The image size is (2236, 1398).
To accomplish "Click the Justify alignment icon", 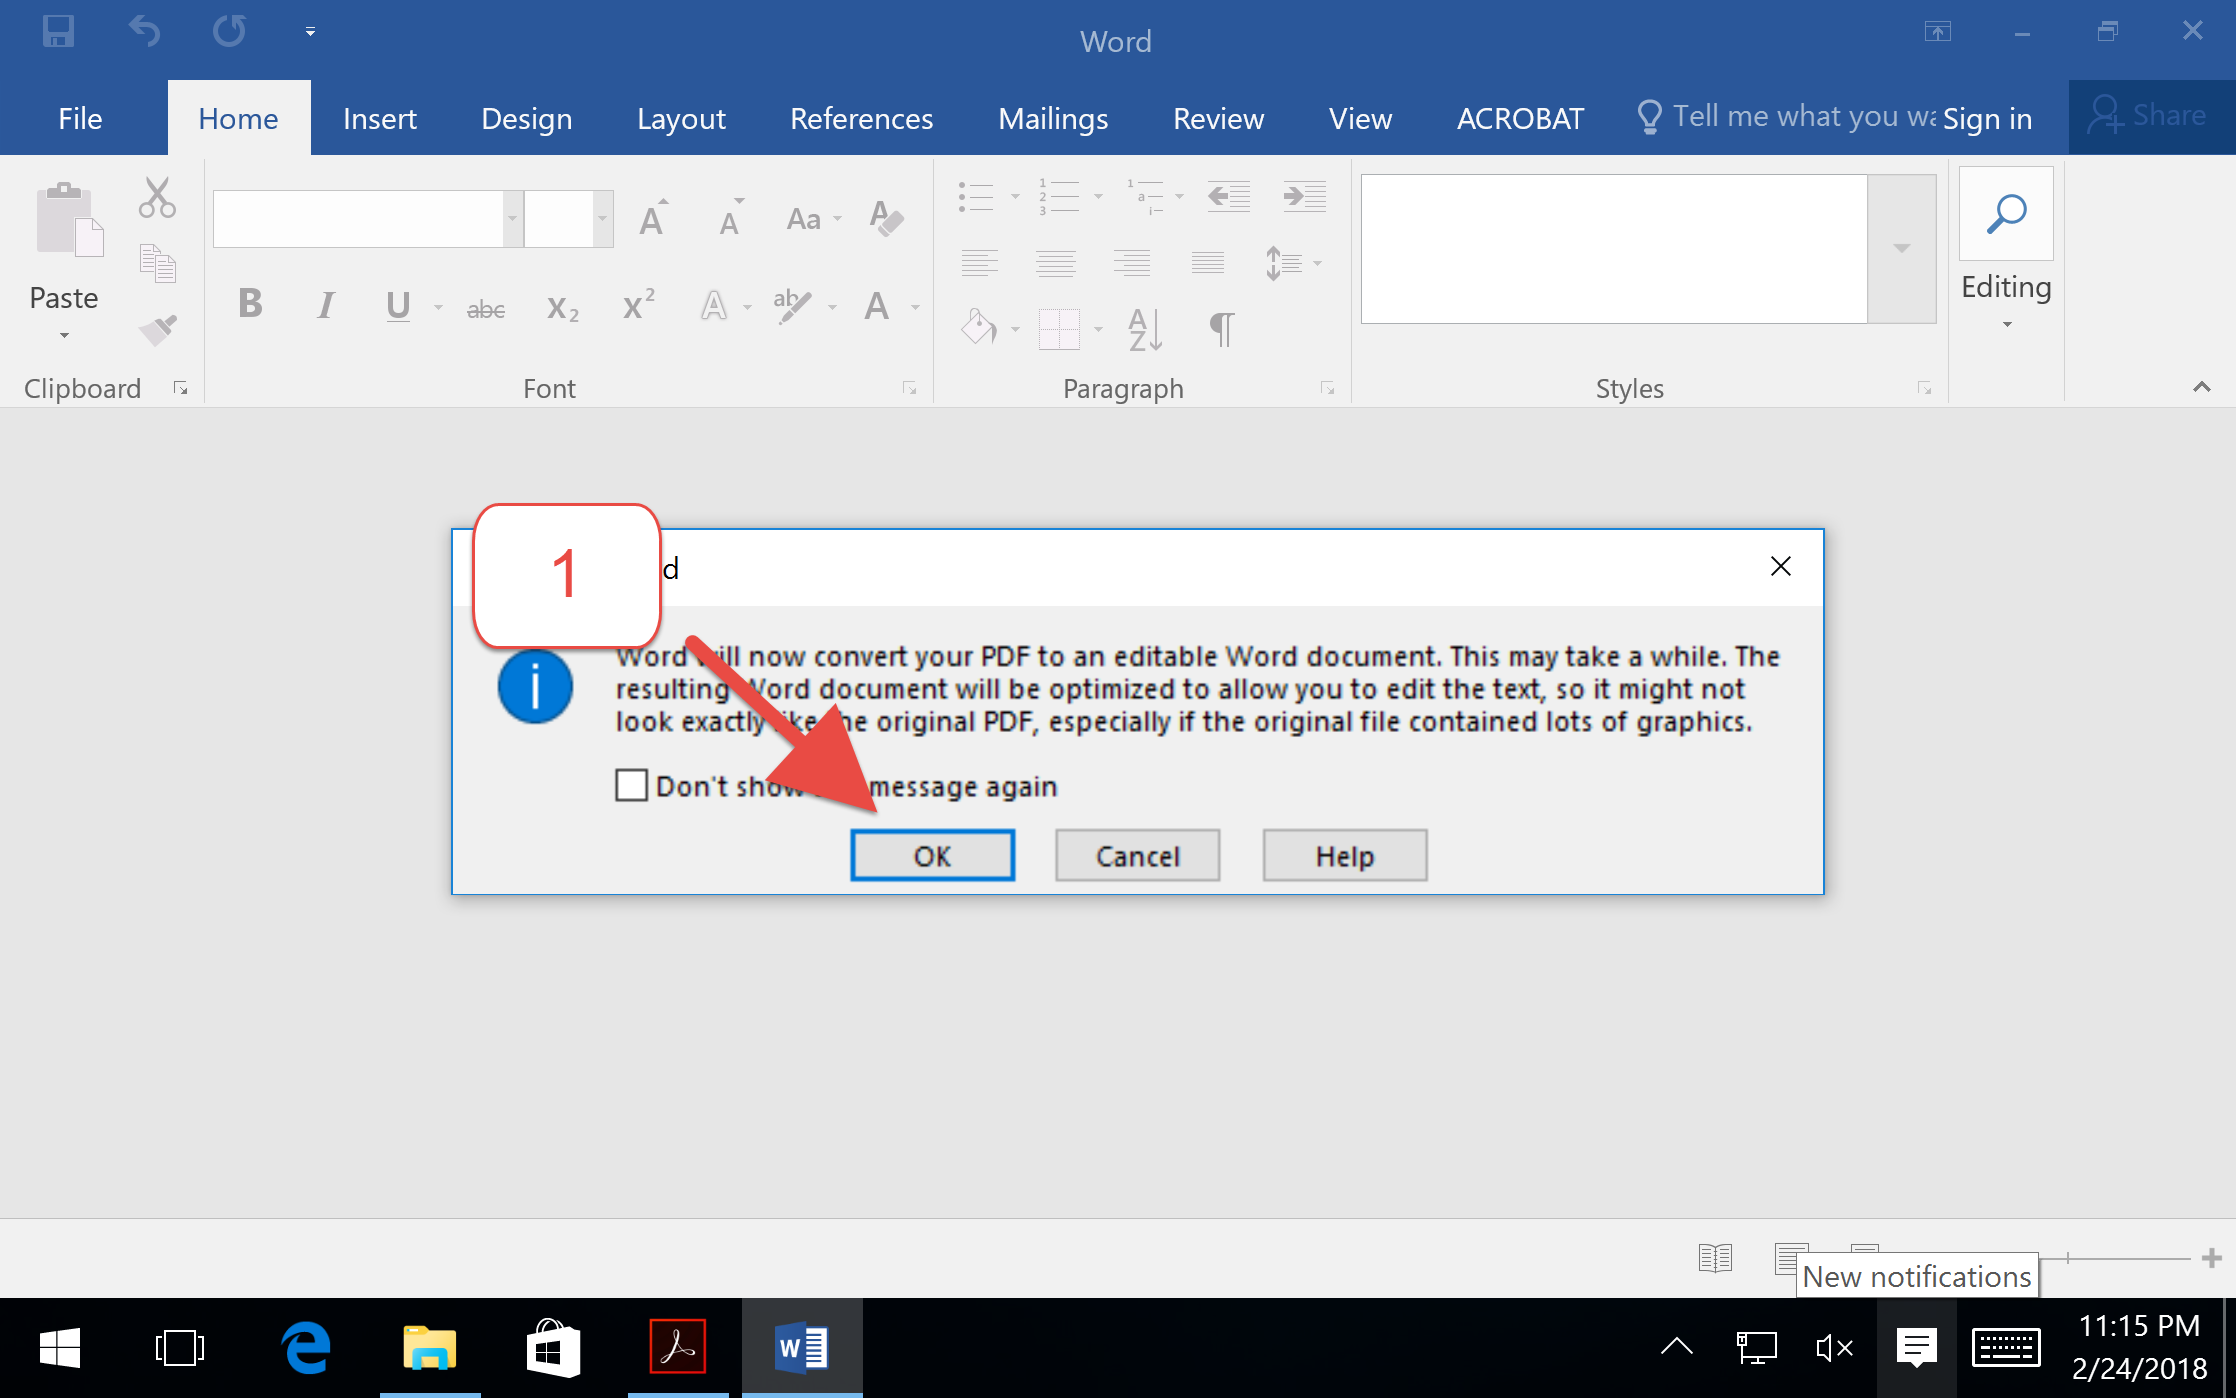I will click(x=1208, y=263).
